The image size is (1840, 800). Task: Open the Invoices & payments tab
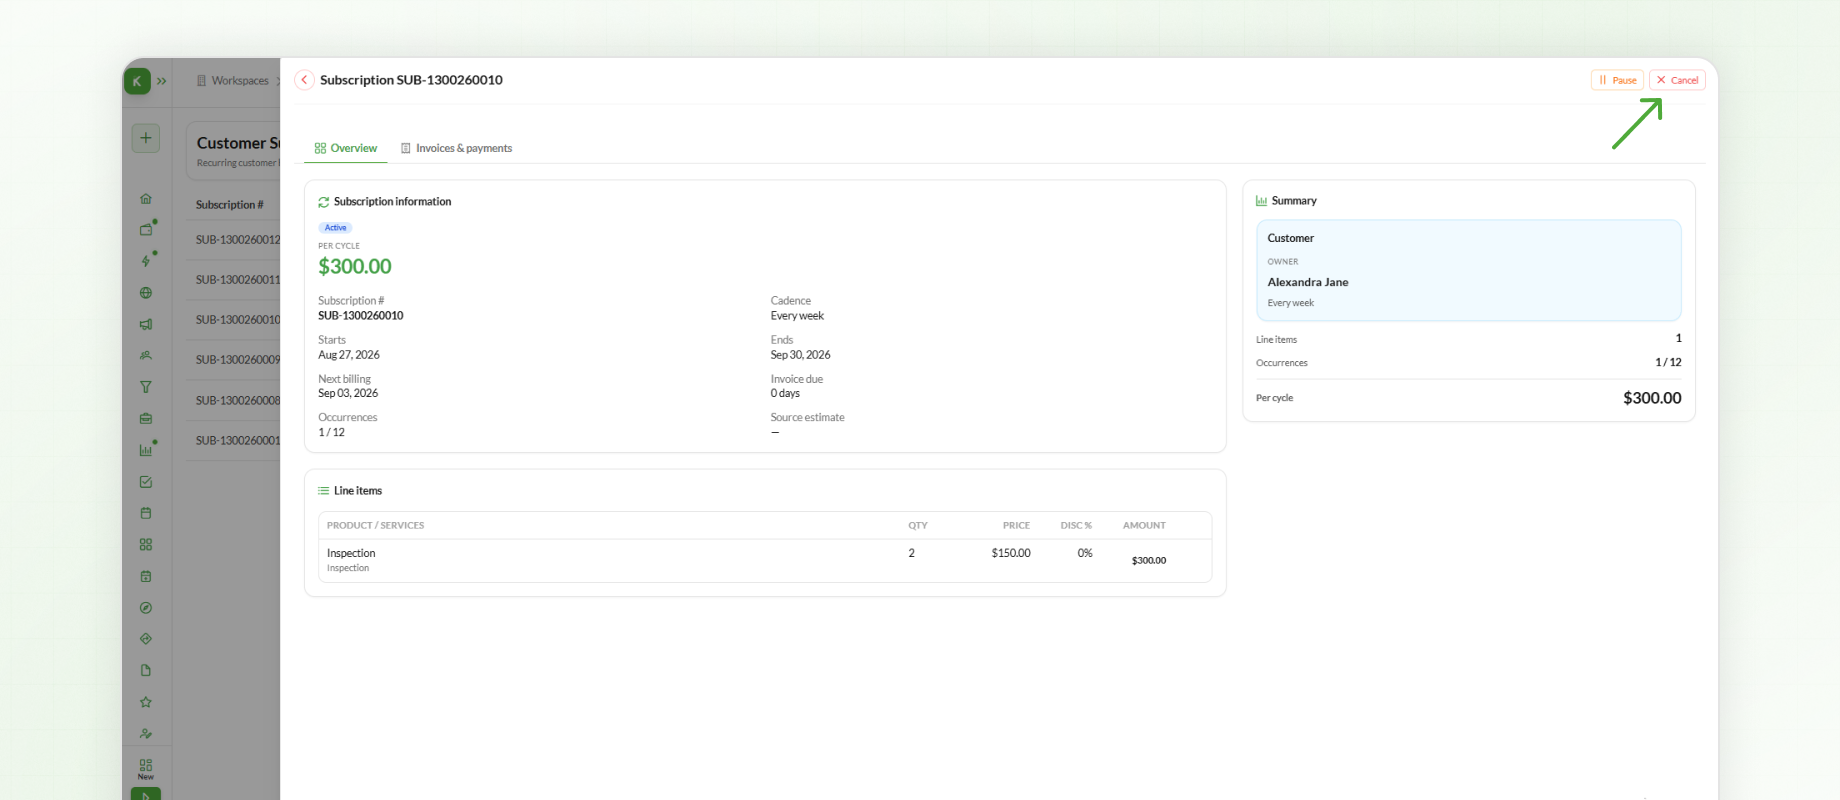click(456, 148)
